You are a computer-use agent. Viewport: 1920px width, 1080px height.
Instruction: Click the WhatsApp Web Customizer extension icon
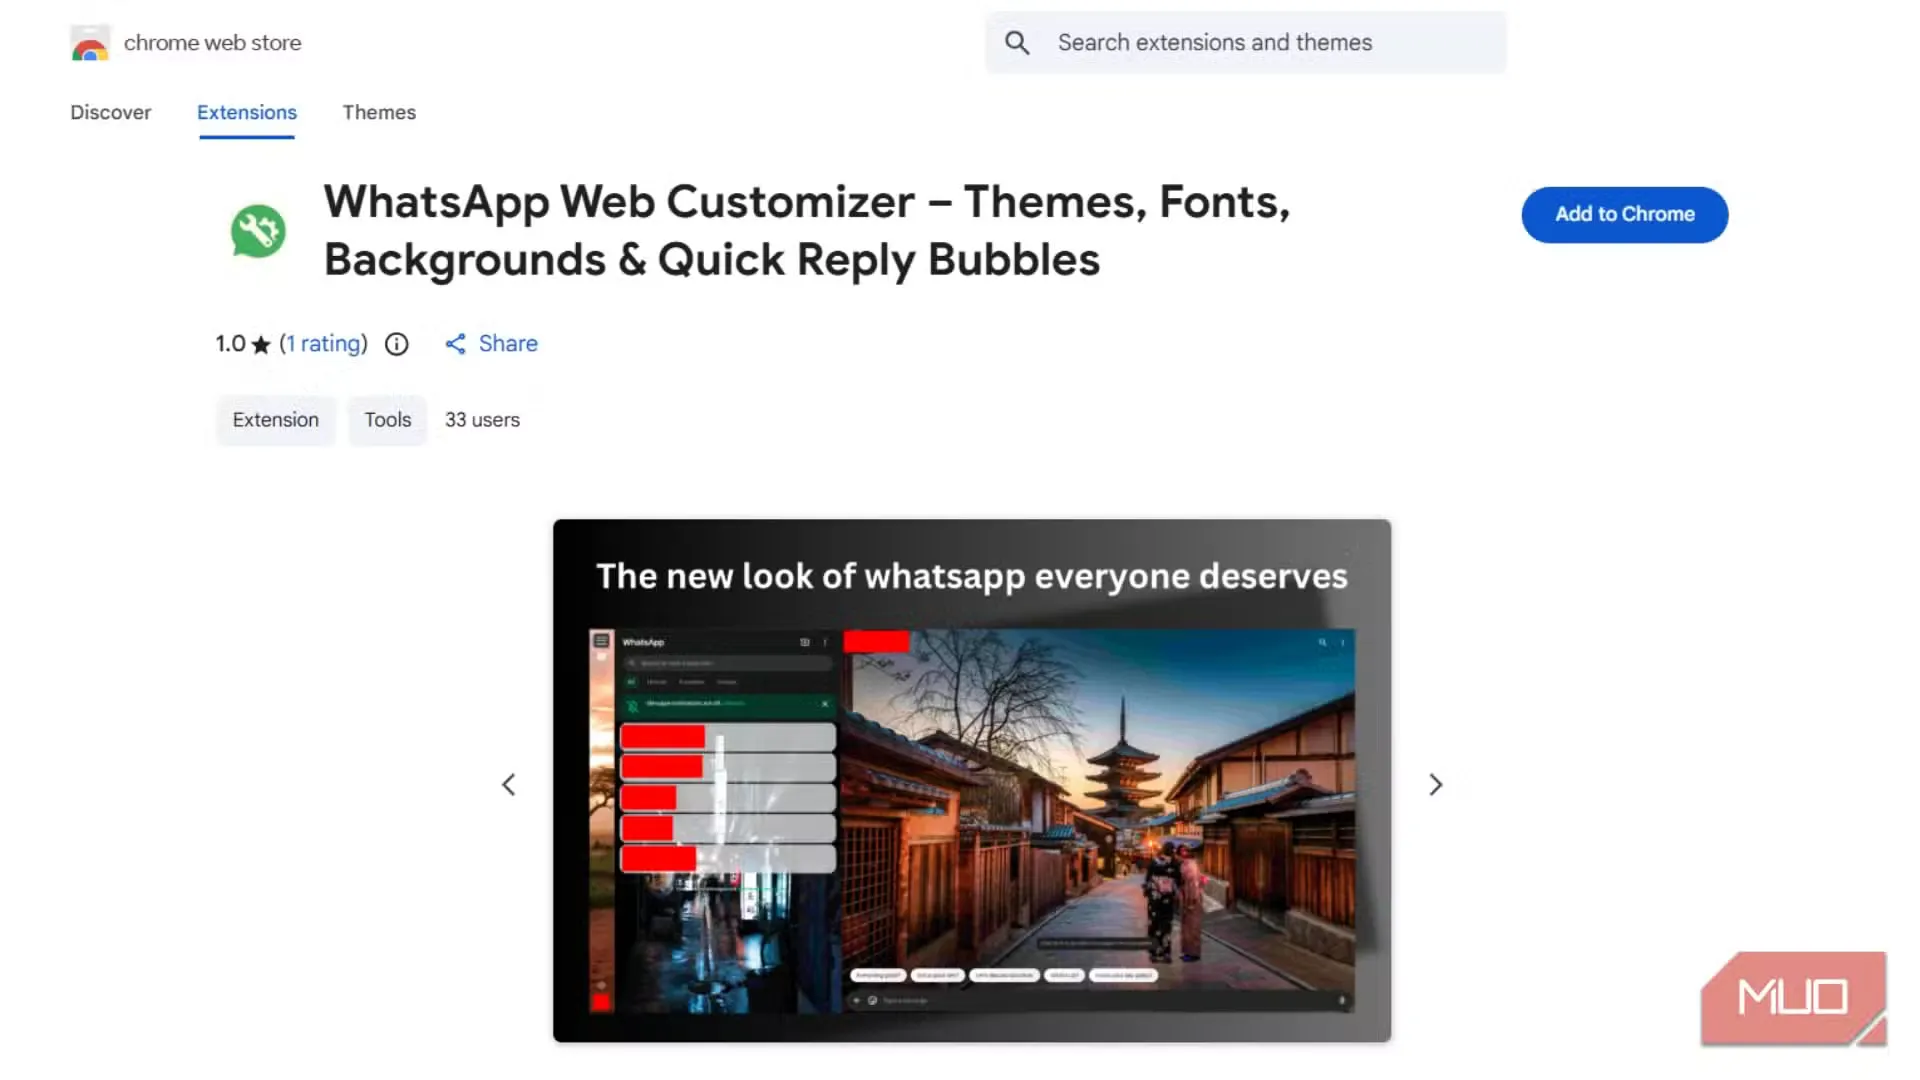tap(258, 231)
